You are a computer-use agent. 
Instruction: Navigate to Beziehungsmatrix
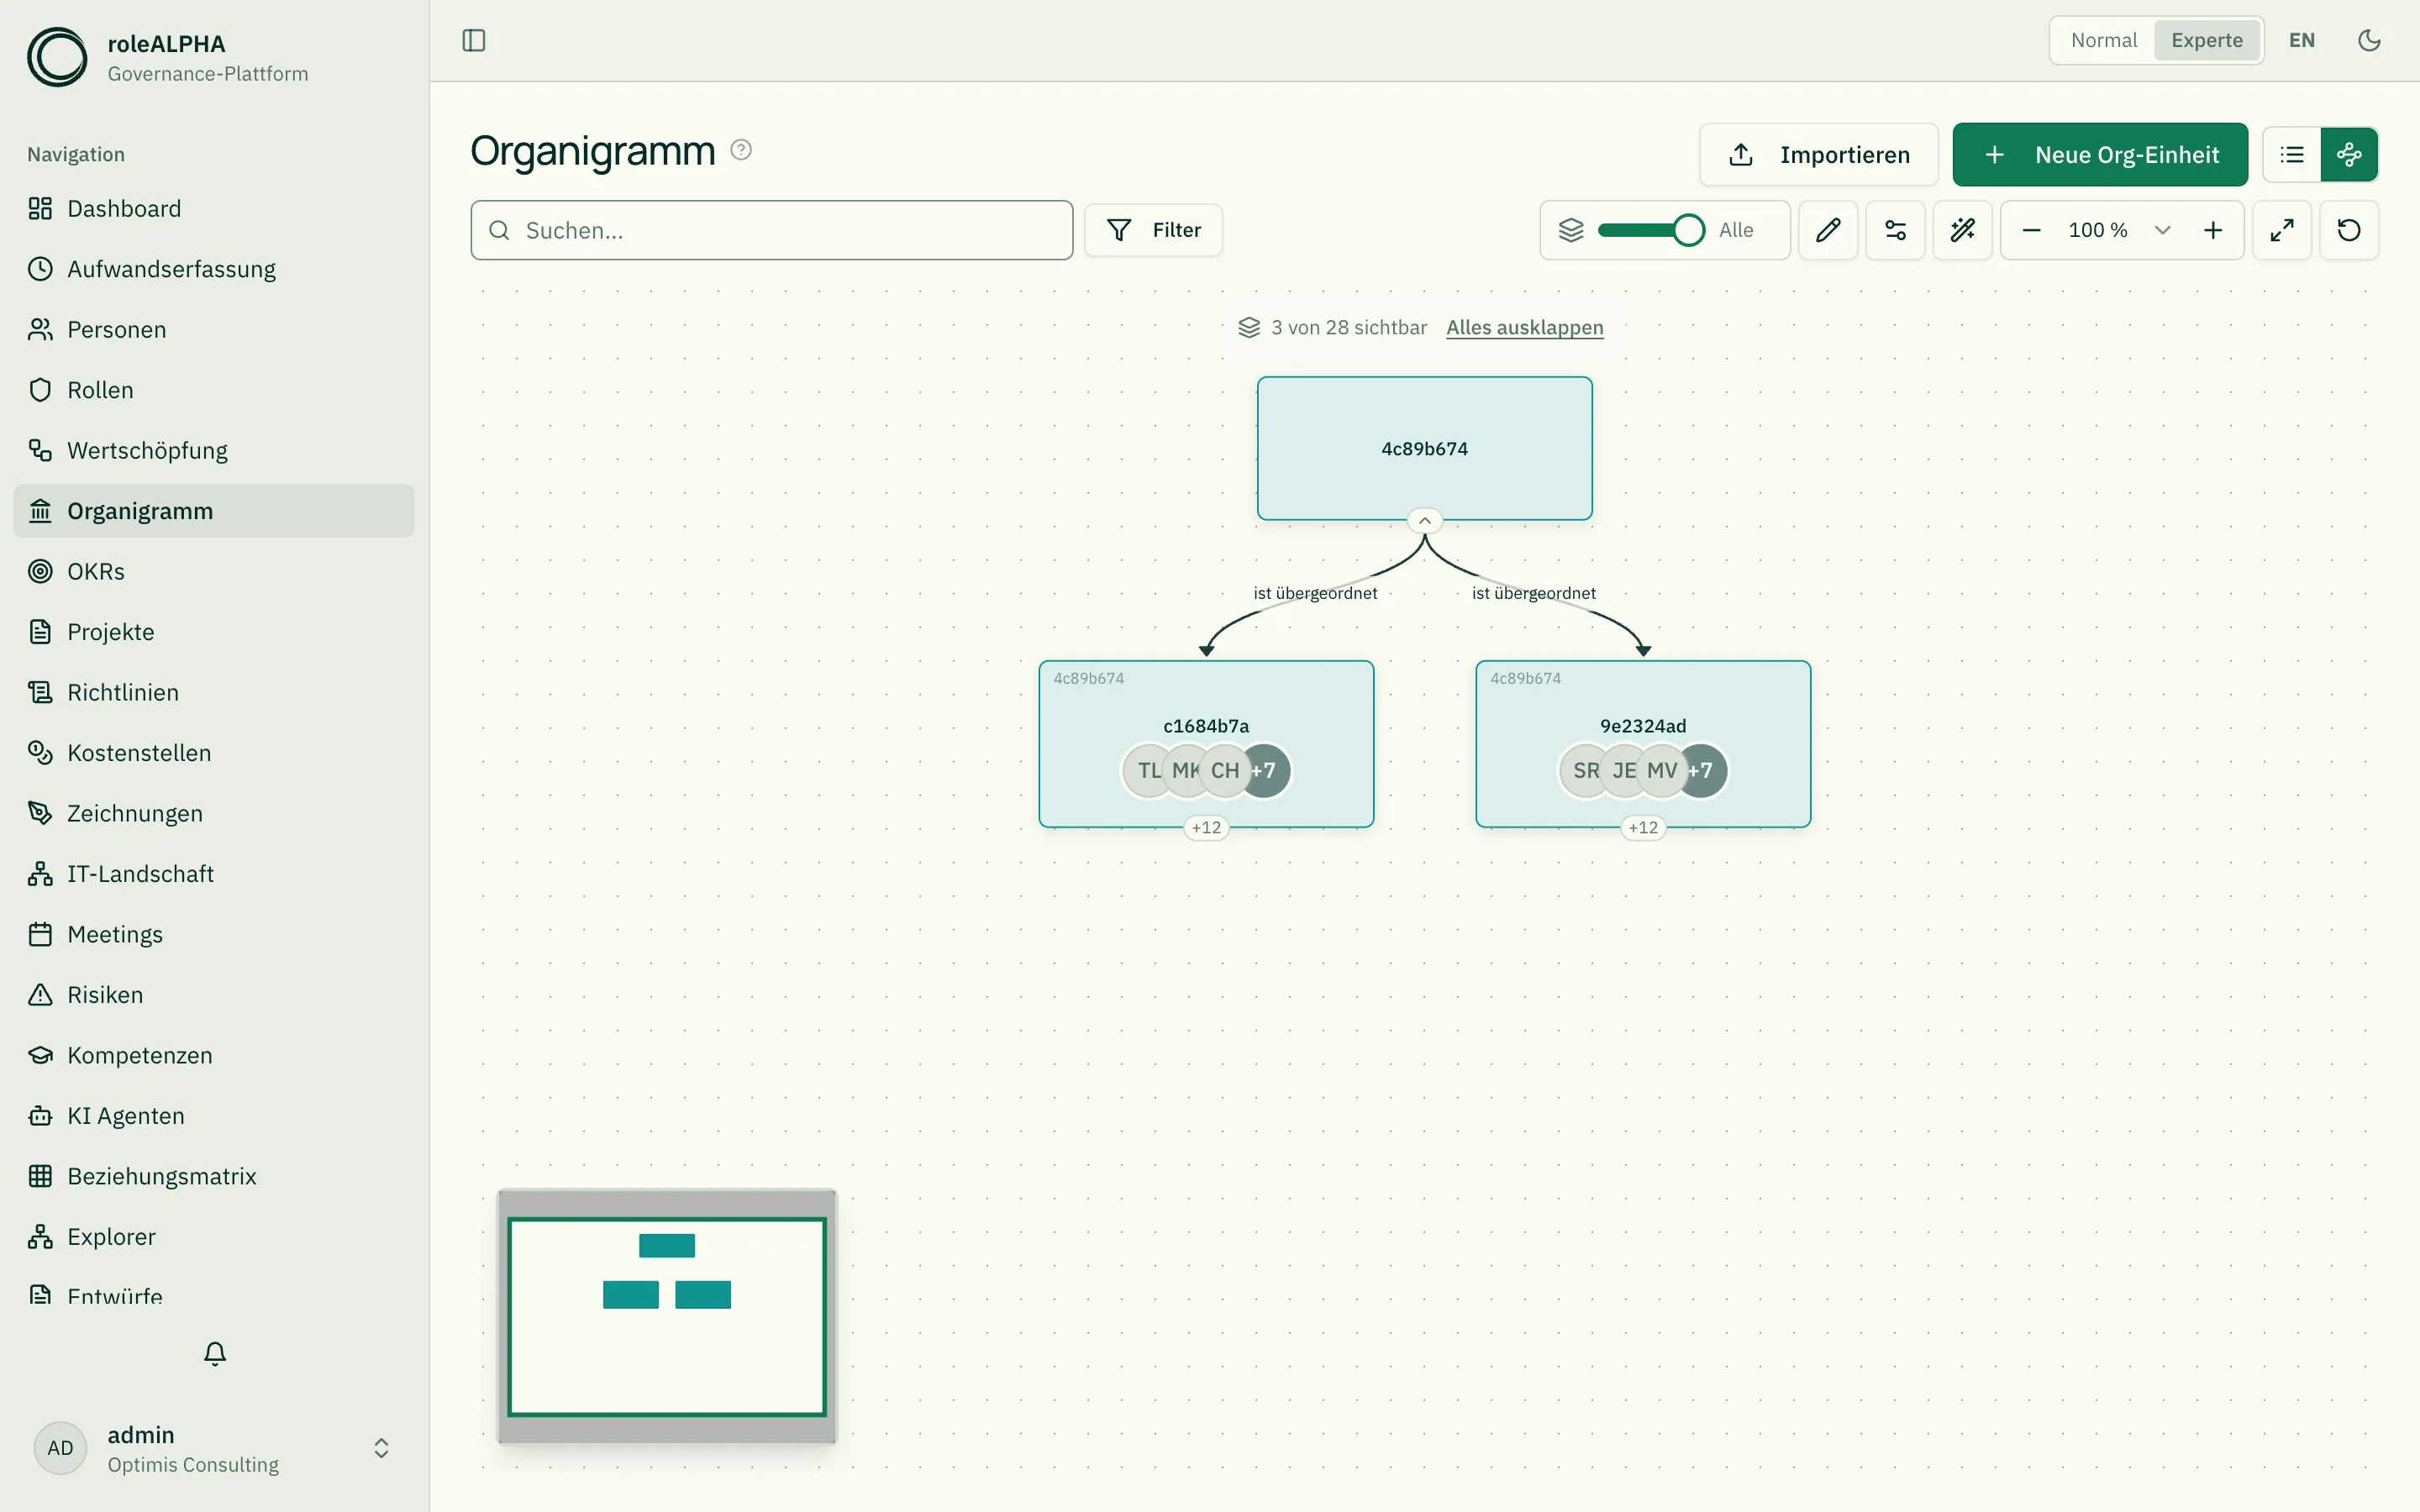[x=214, y=1177]
